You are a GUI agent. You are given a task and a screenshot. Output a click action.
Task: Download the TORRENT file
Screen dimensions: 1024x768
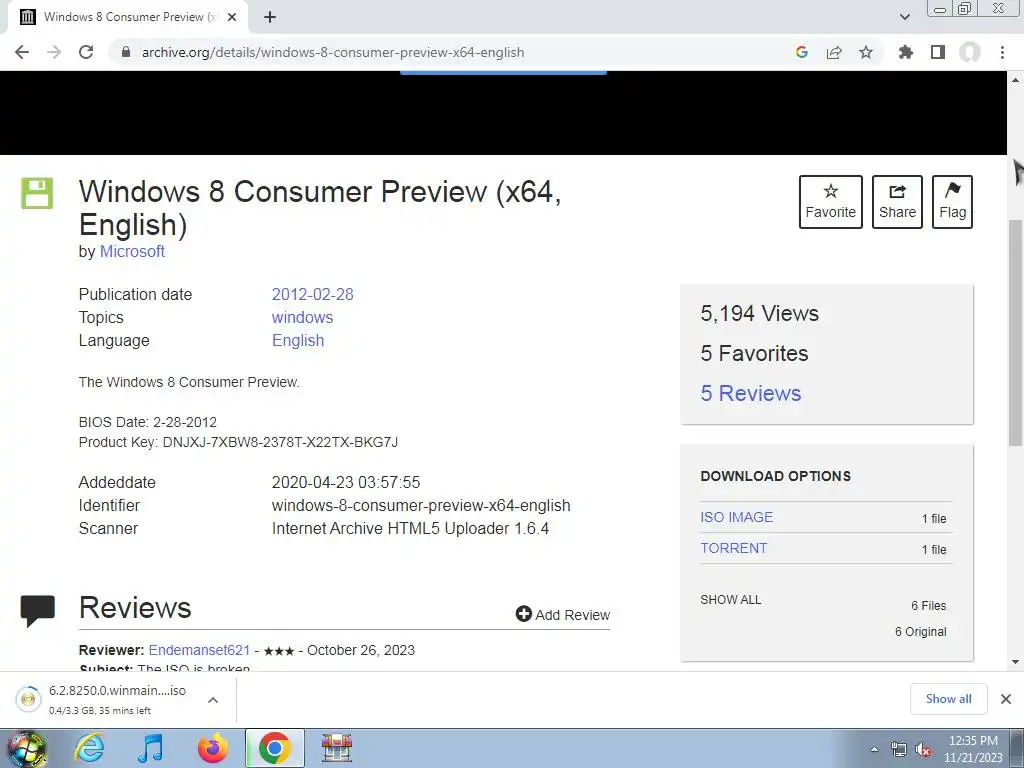pyautogui.click(x=733, y=548)
